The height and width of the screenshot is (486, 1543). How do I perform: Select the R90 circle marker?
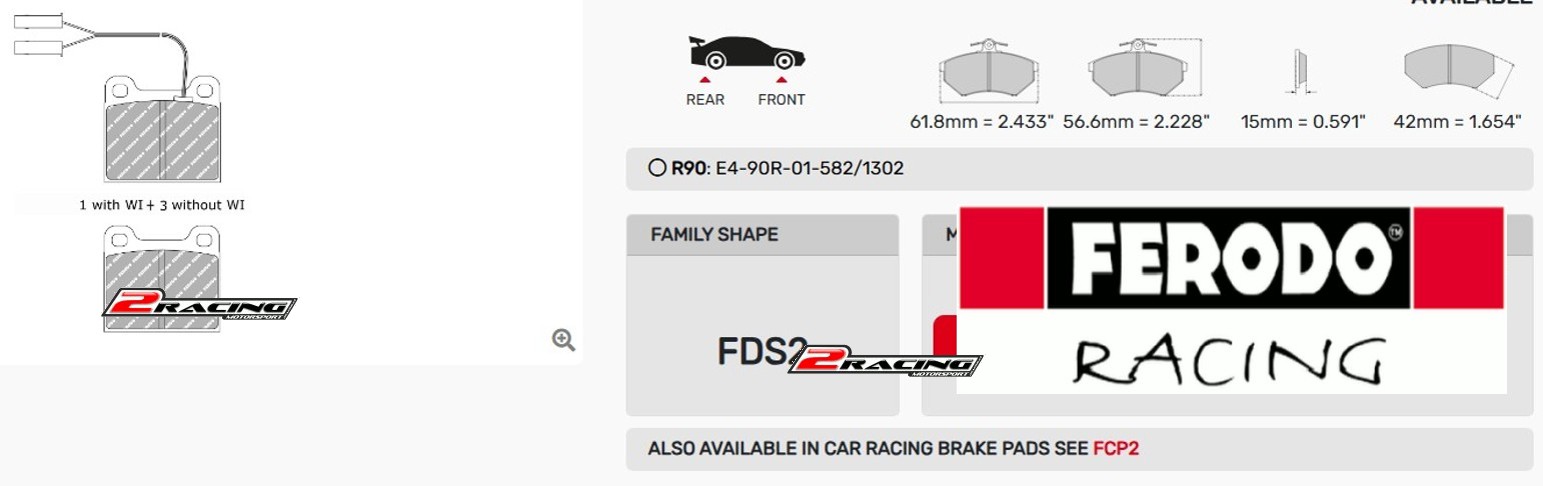coord(657,168)
